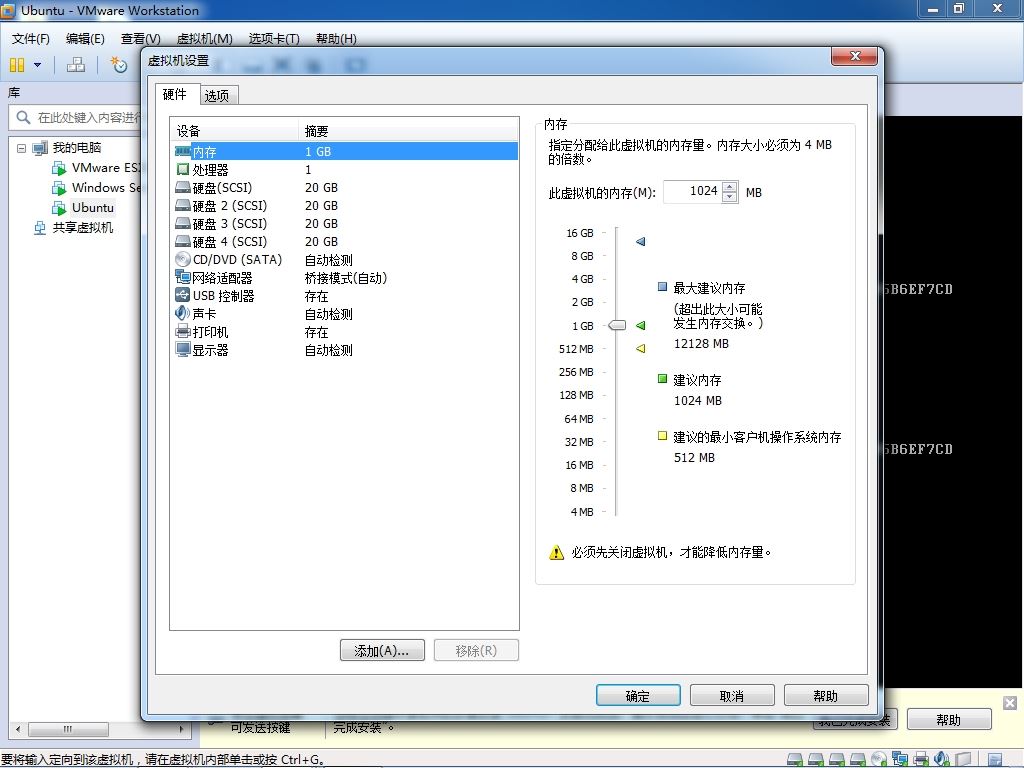Select the 我的电脑 computer icon in library
Screen dimensions: 1024x768
[40, 148]
